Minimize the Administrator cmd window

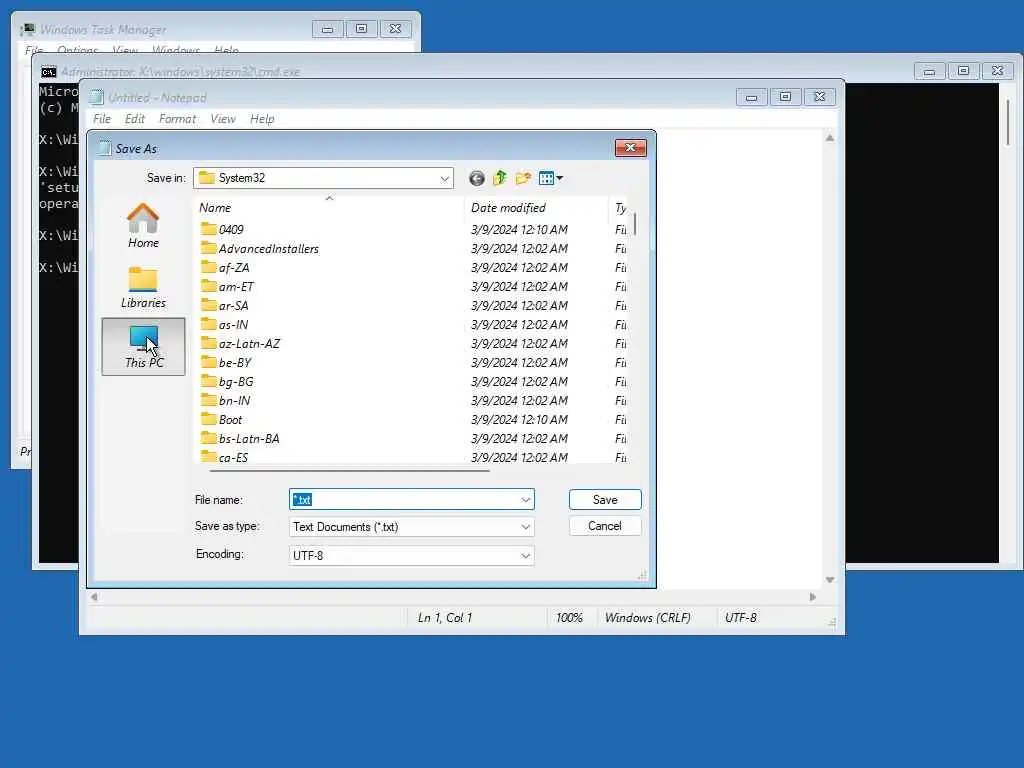coord(929,71)
